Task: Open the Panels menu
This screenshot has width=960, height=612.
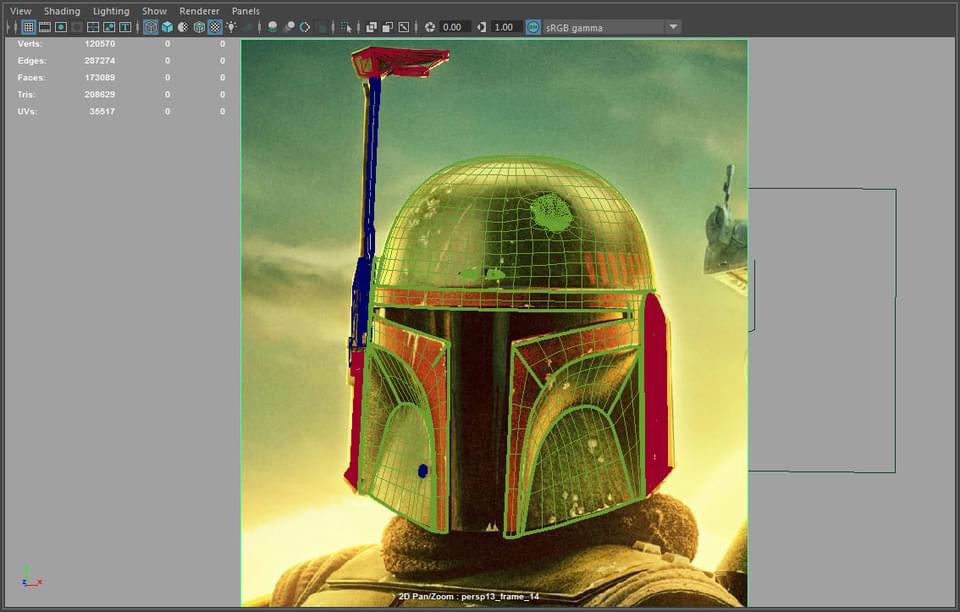Action: point(245,11)
